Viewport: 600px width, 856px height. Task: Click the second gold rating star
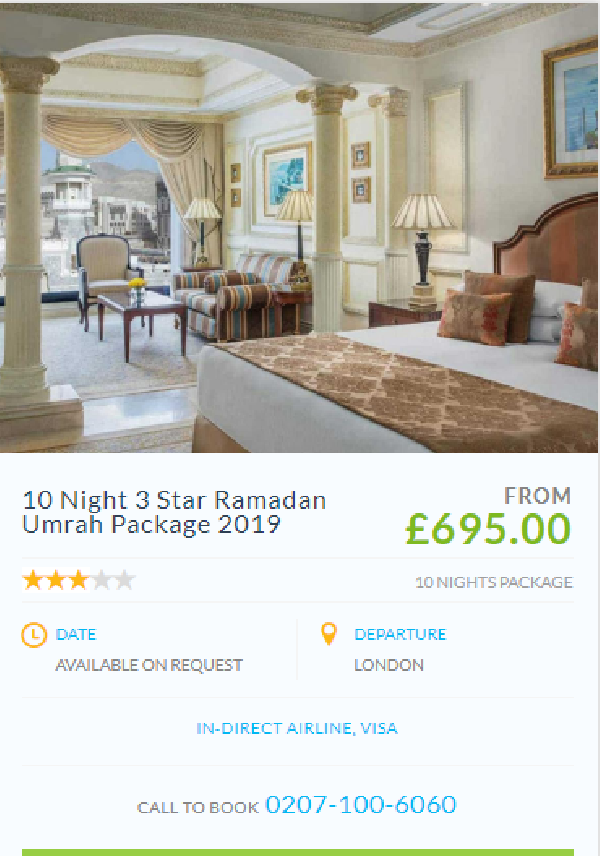[56, 580]
